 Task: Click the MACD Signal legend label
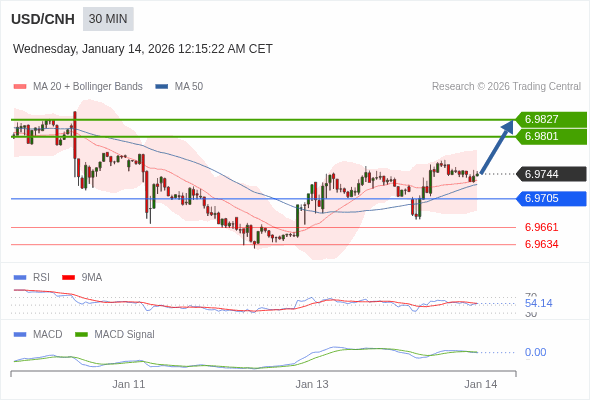pyautogui.click(x=124, y=335)
